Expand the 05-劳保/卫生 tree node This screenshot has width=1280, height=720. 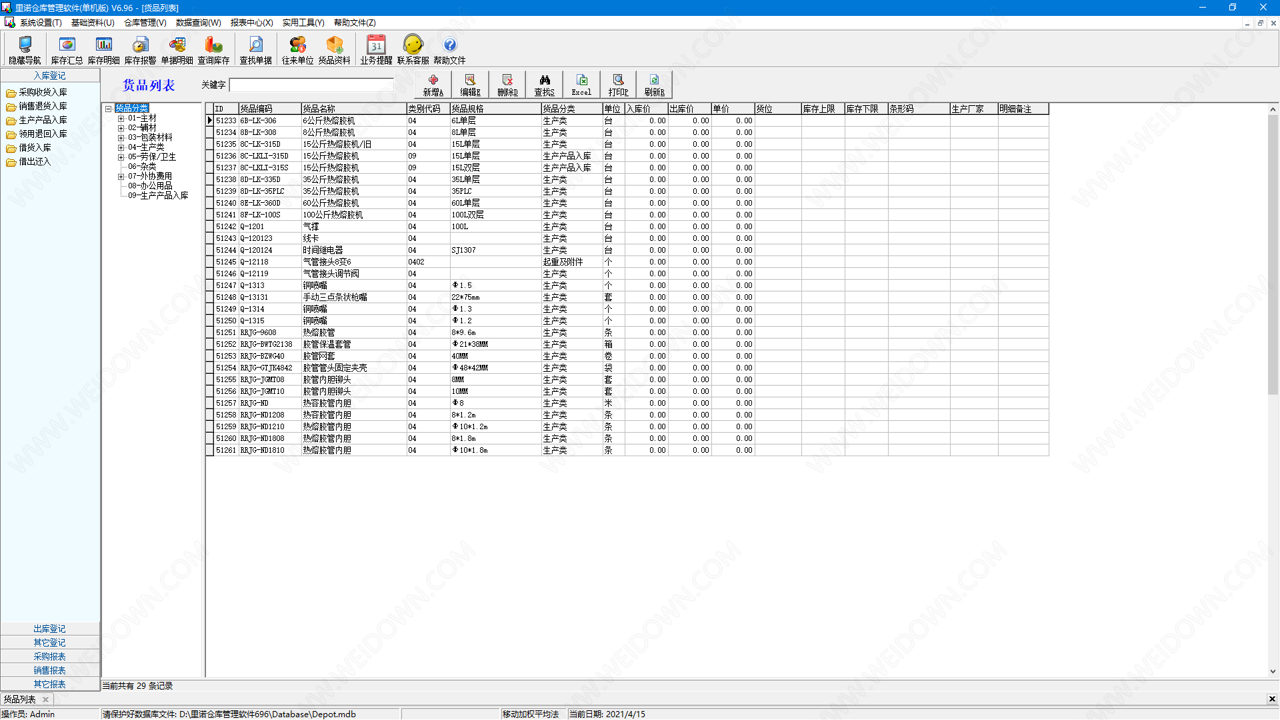click(x=121, y=157)
